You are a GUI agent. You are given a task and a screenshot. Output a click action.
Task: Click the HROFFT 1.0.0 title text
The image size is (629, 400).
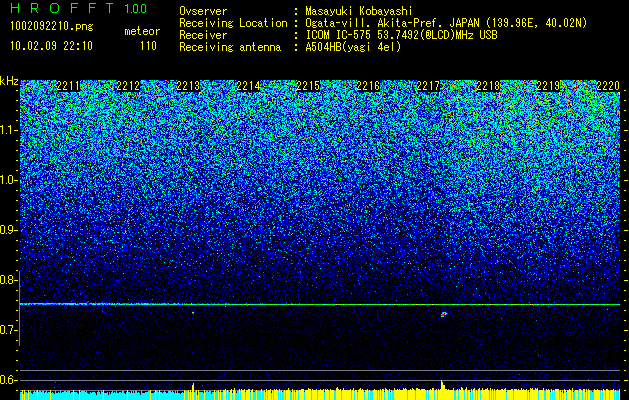click(x=78, y=8)
